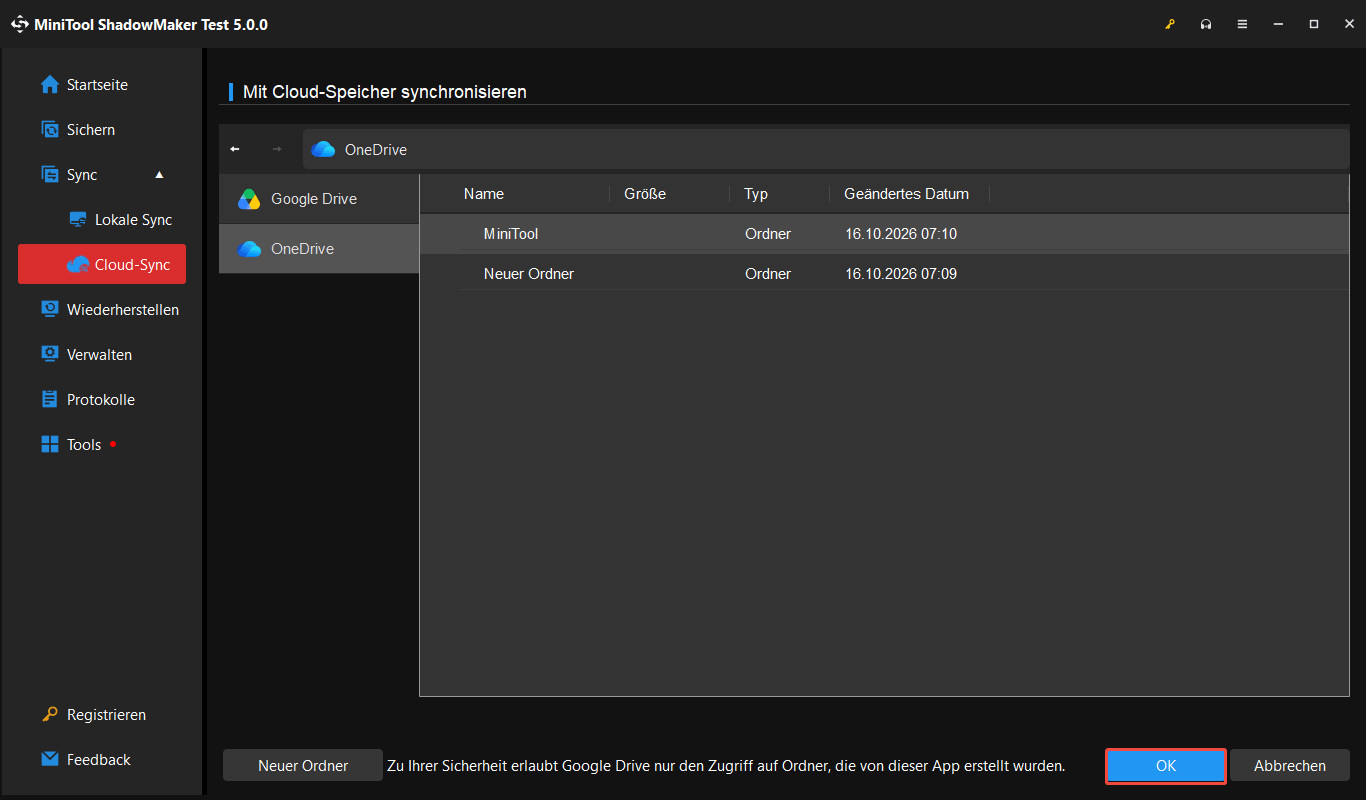The width and height of the screenshot is (1366, 800).
Task: Click the forward arrow navigation icon
Action: (x=277, y=149)
